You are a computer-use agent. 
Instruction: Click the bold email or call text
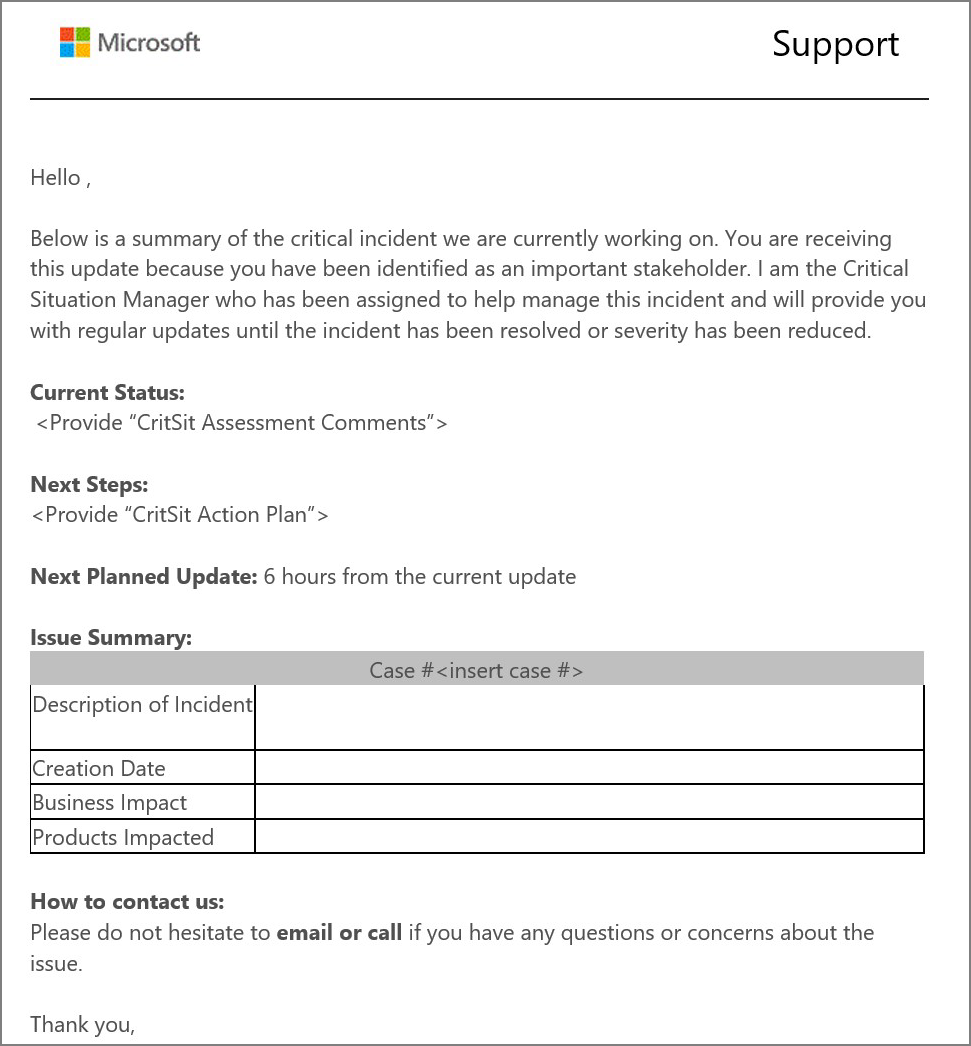coord(339,933)
